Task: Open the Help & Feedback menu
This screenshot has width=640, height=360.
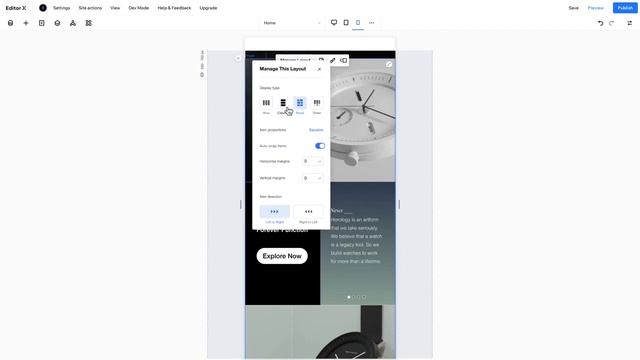Action: [174, 8]
